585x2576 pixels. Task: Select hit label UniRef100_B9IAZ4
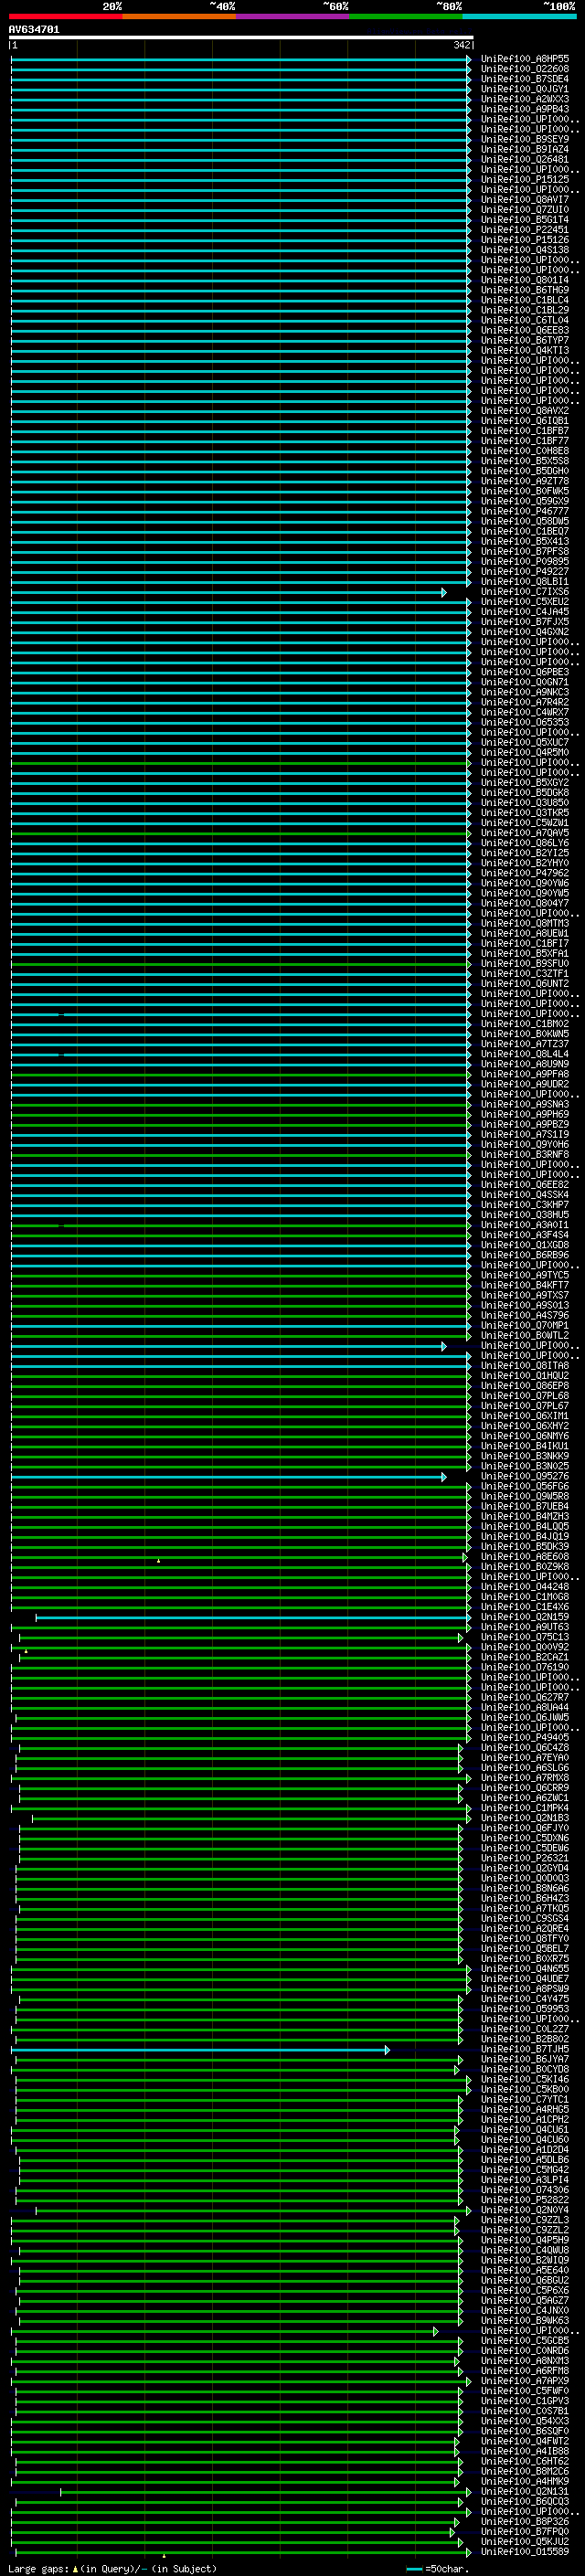(525, 149)
